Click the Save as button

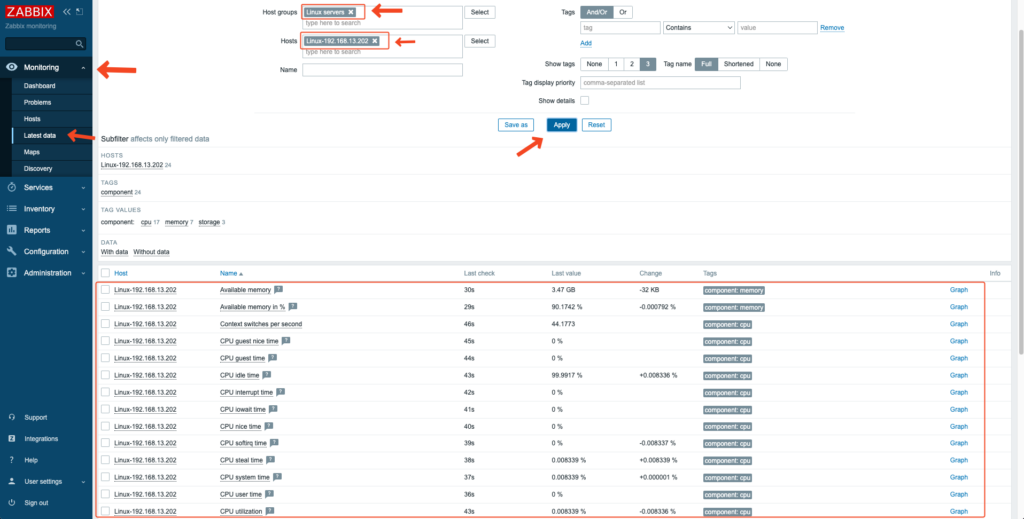[516, 125]
